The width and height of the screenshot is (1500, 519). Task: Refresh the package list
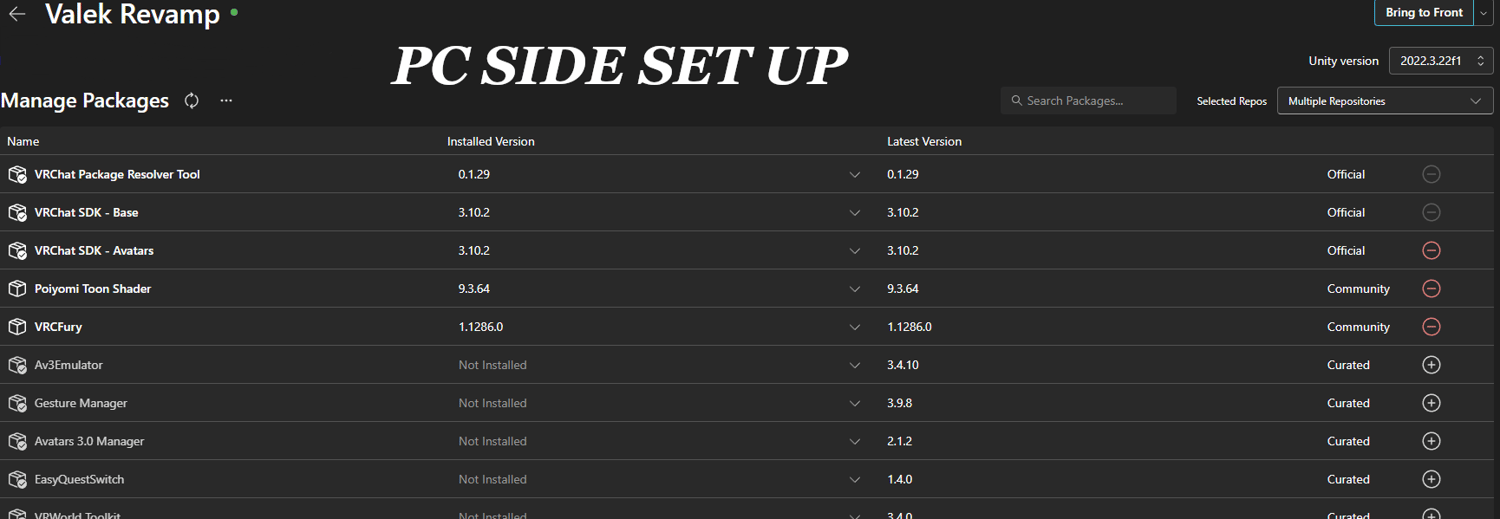click(192, 101)
